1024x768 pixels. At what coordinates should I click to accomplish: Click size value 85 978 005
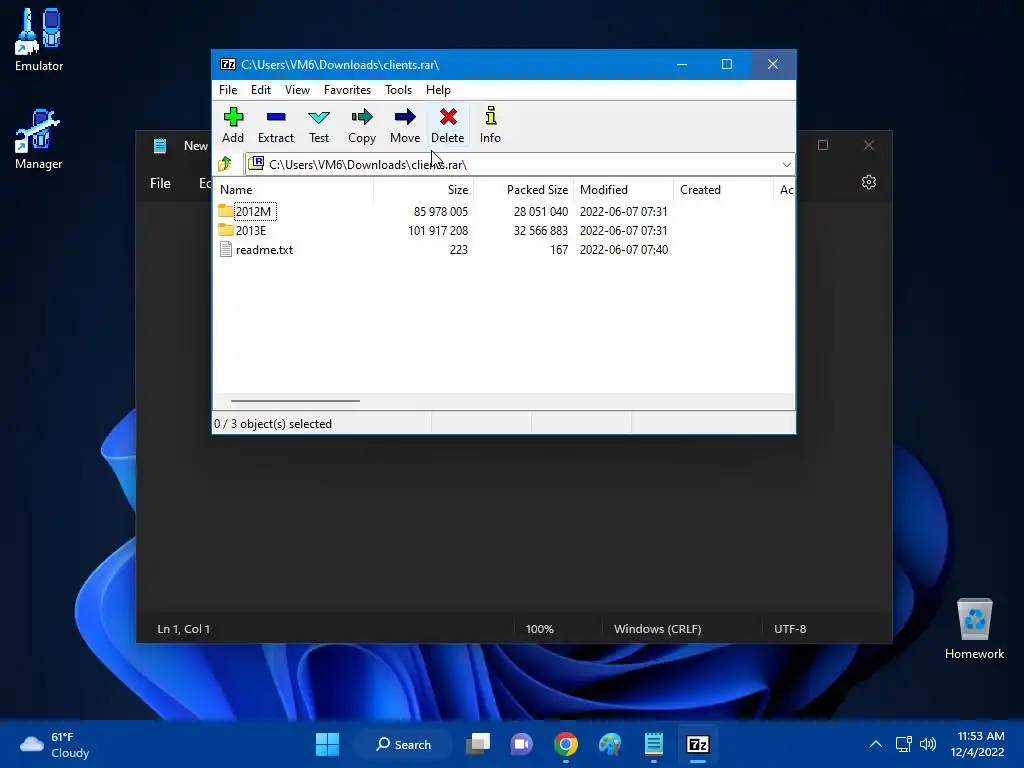click(x=441, y=212)
